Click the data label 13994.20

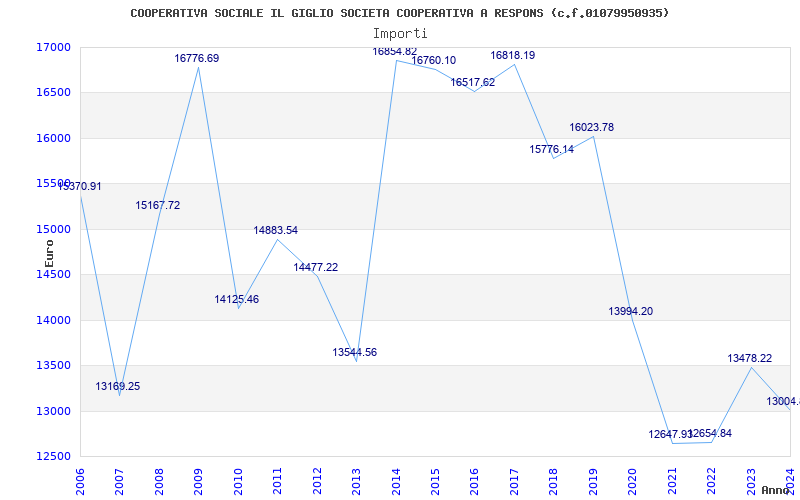[x=631, y=311]
